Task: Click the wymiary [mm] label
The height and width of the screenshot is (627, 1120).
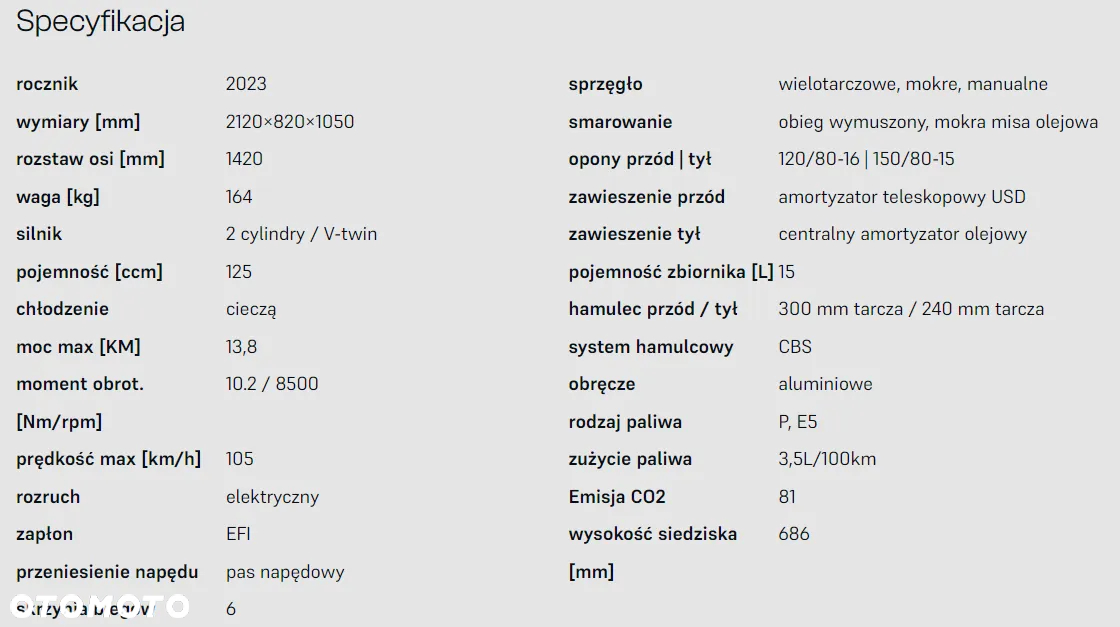Action: [78, 121]
